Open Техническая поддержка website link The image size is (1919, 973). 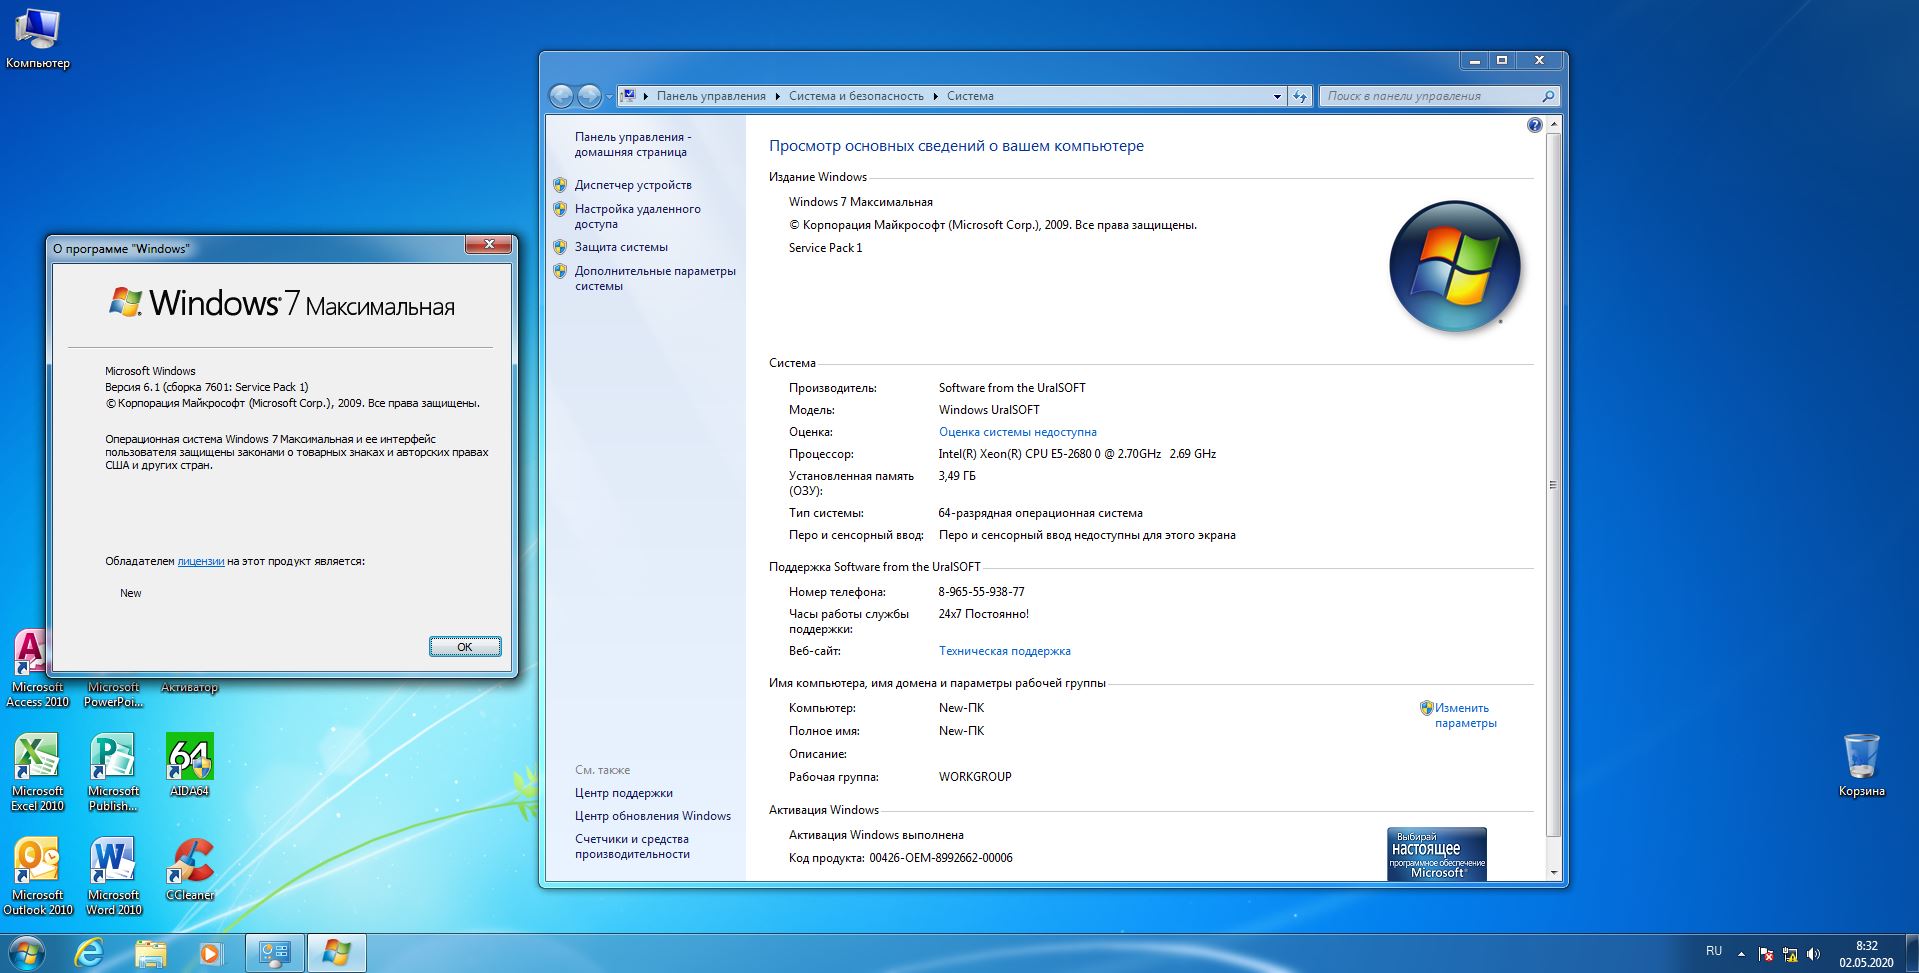point(1005,651)
